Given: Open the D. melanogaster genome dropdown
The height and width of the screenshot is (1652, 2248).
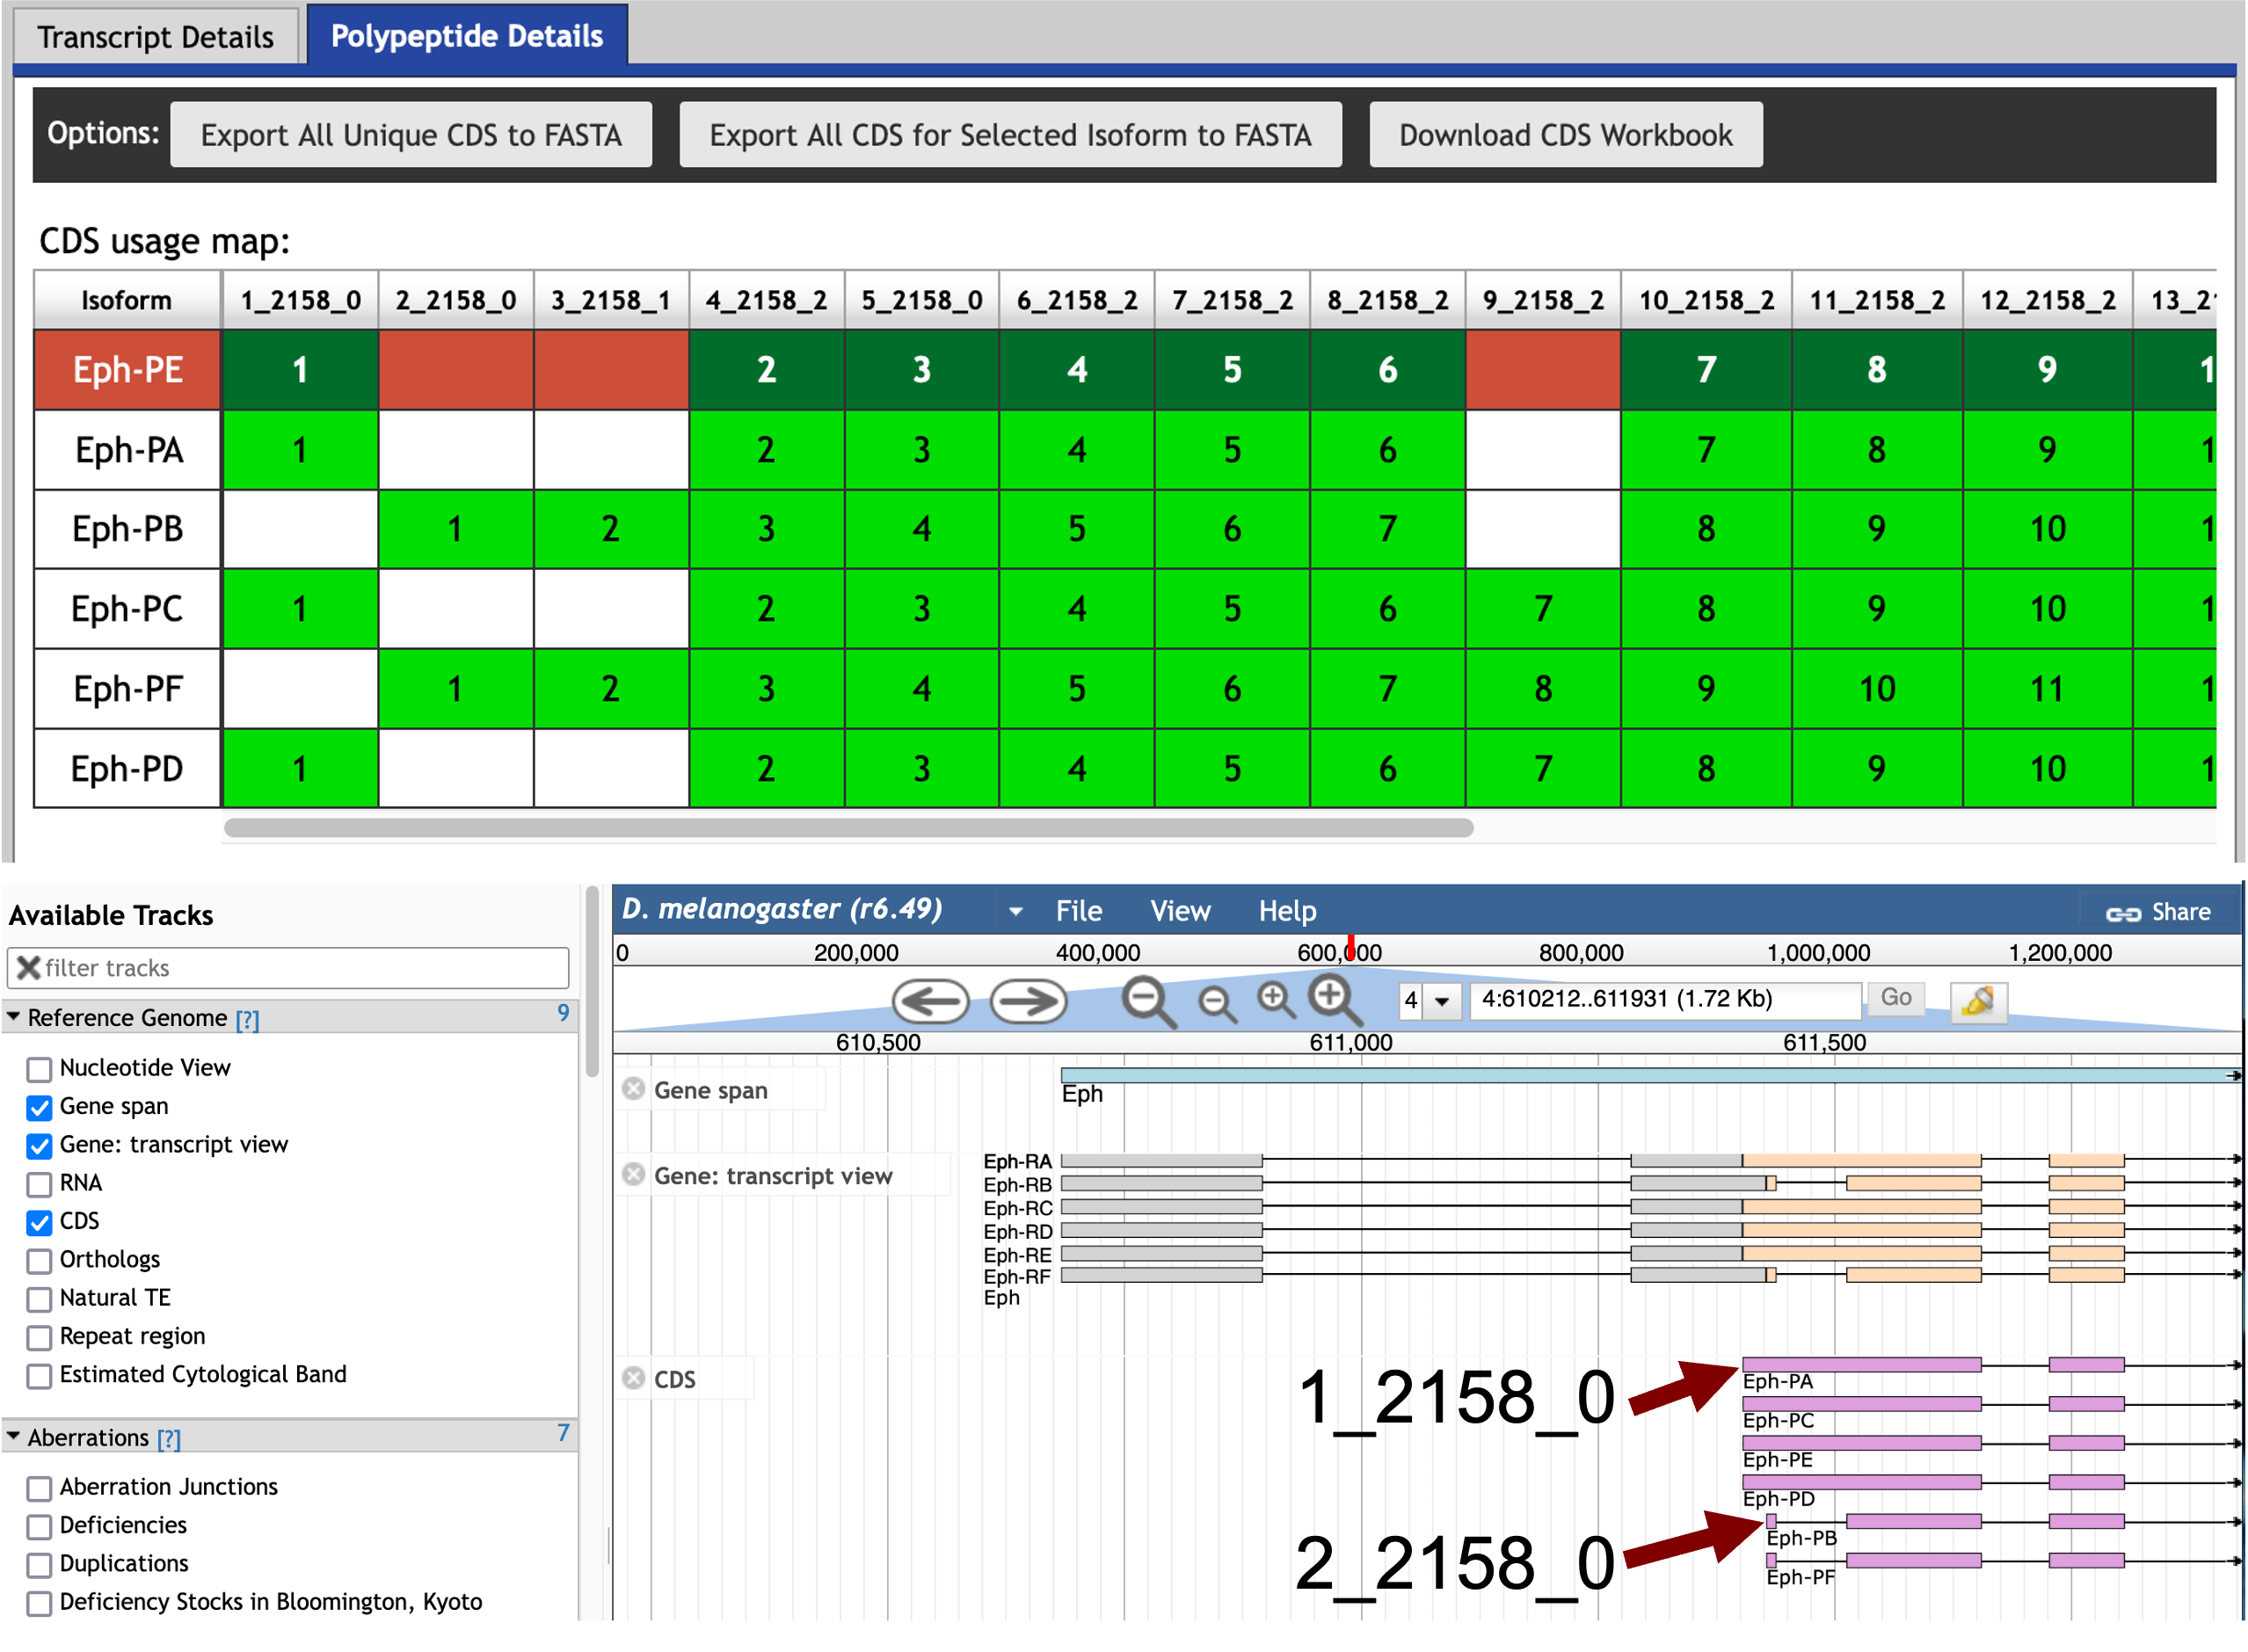Looking at the screenshot, I should click(1016, 911).
